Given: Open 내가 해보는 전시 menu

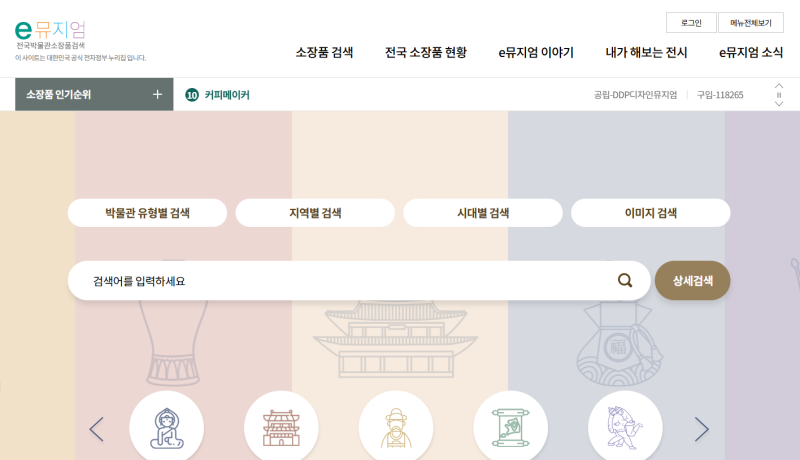Looking at the screenshot, I should (646, 53).
